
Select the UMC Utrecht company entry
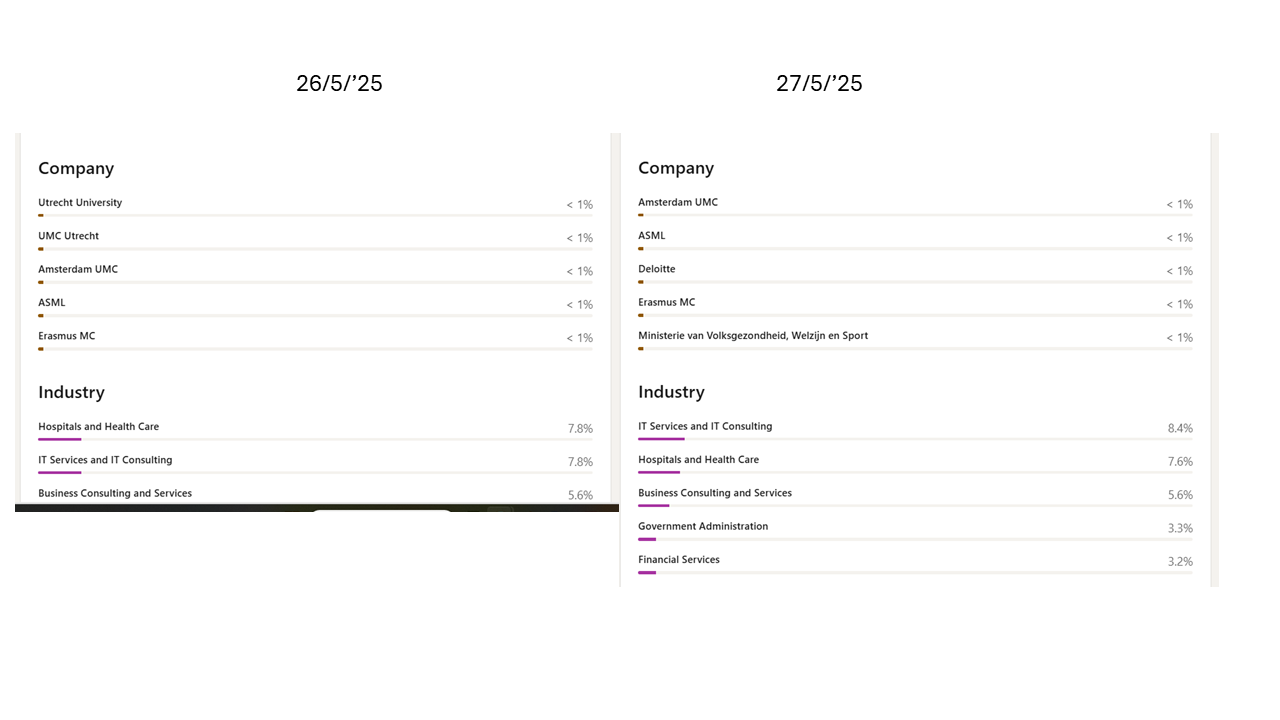pyautogui.click(x=68, y=236)
